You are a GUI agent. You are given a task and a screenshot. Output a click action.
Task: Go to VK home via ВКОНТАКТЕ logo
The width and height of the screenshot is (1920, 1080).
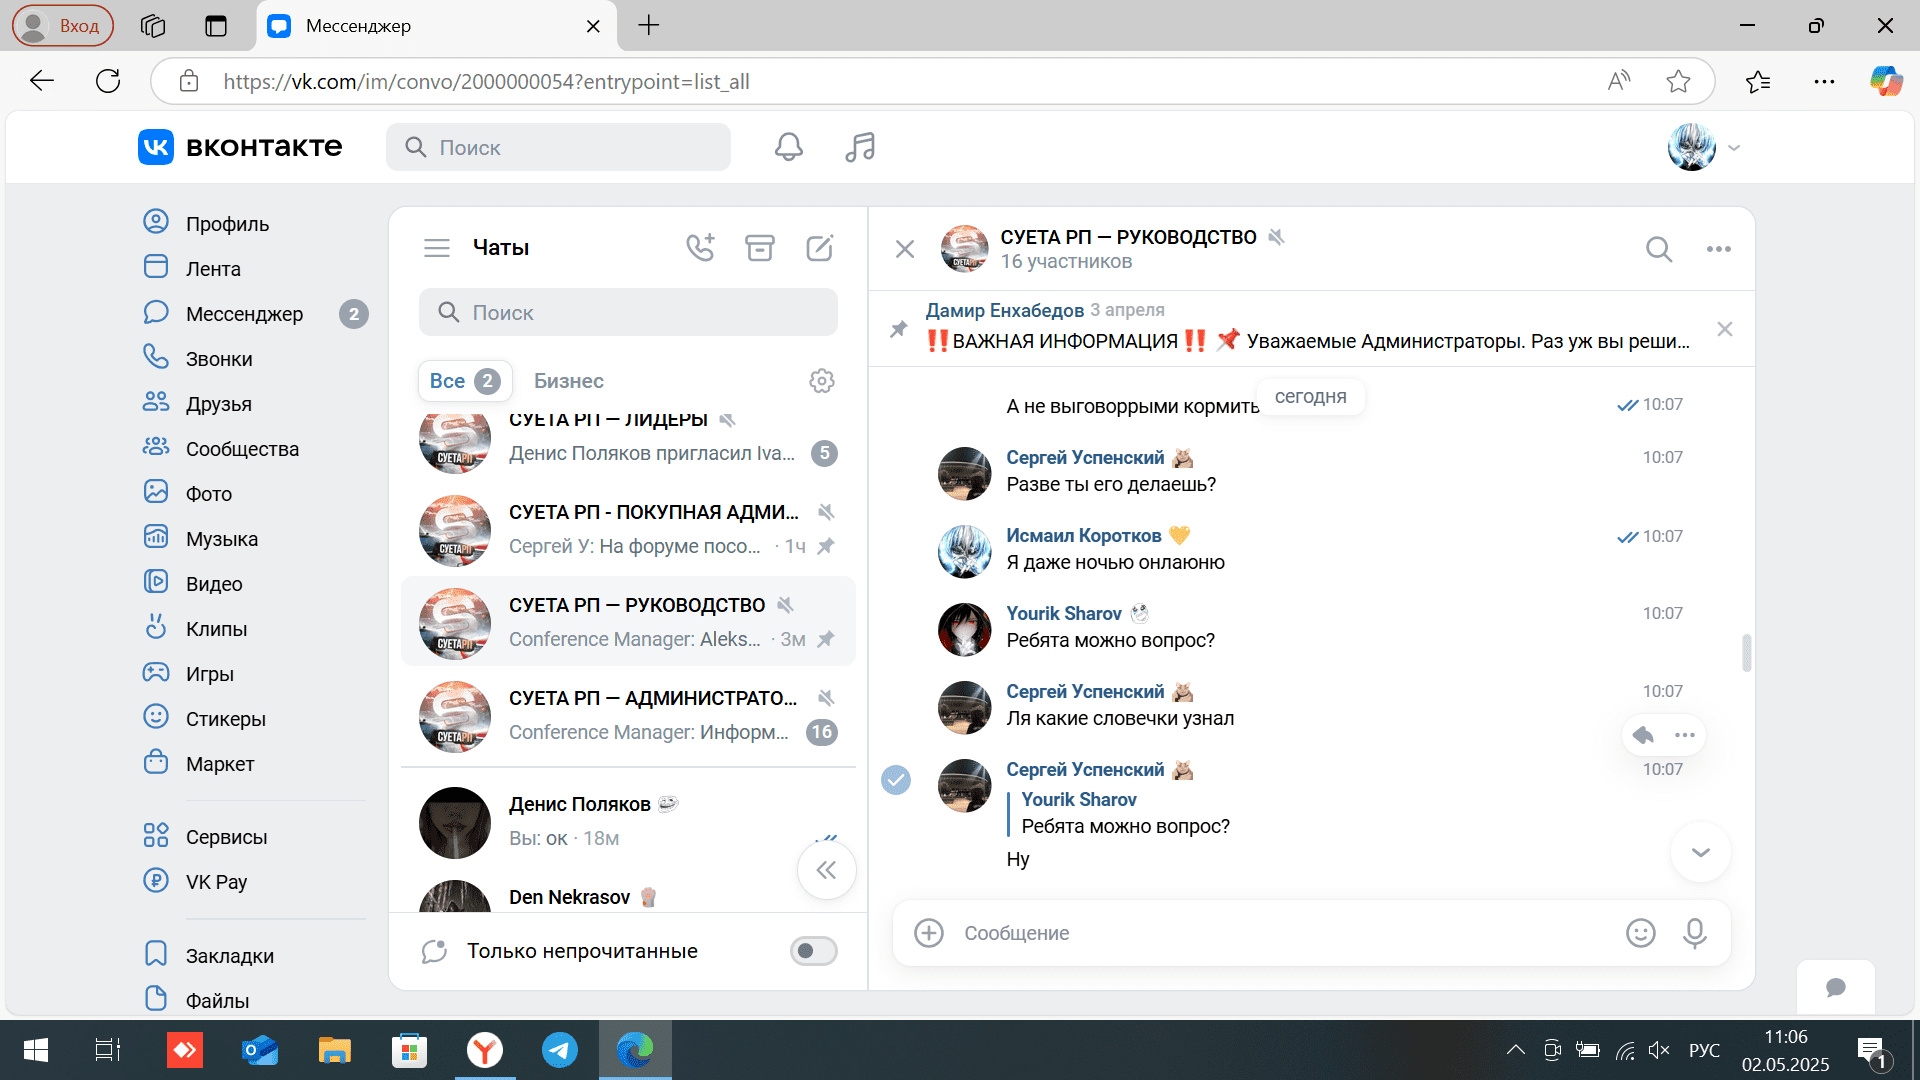pyautogui.click(x=240, y=147)
